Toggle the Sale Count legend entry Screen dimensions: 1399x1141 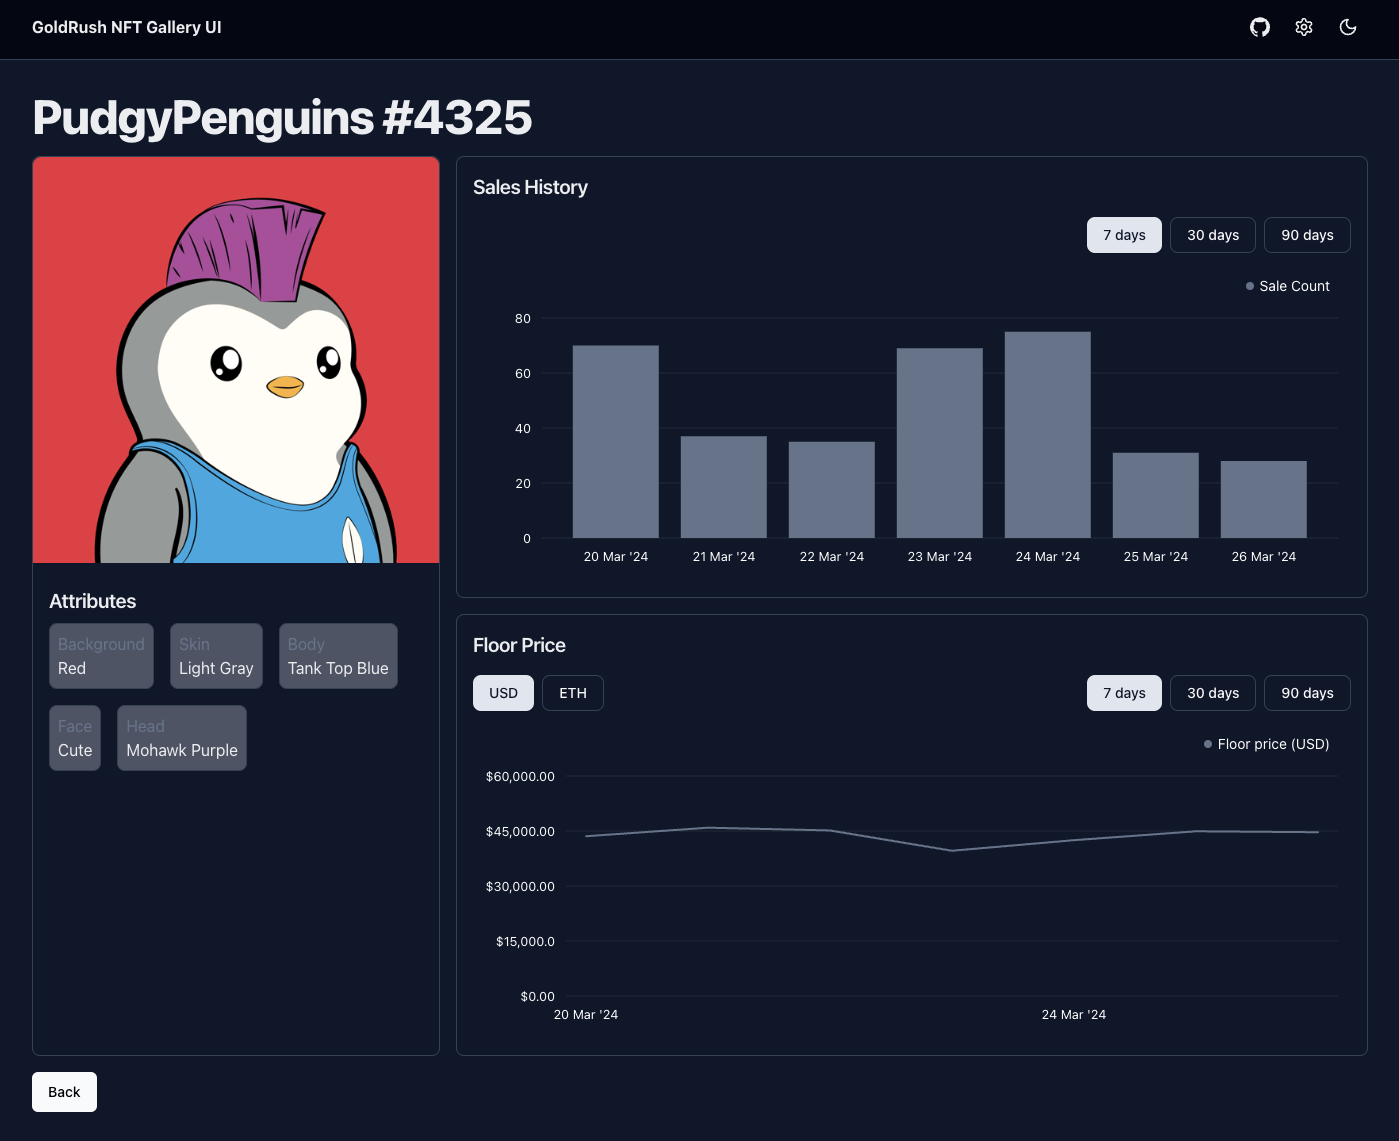(x=1287, y=286)
